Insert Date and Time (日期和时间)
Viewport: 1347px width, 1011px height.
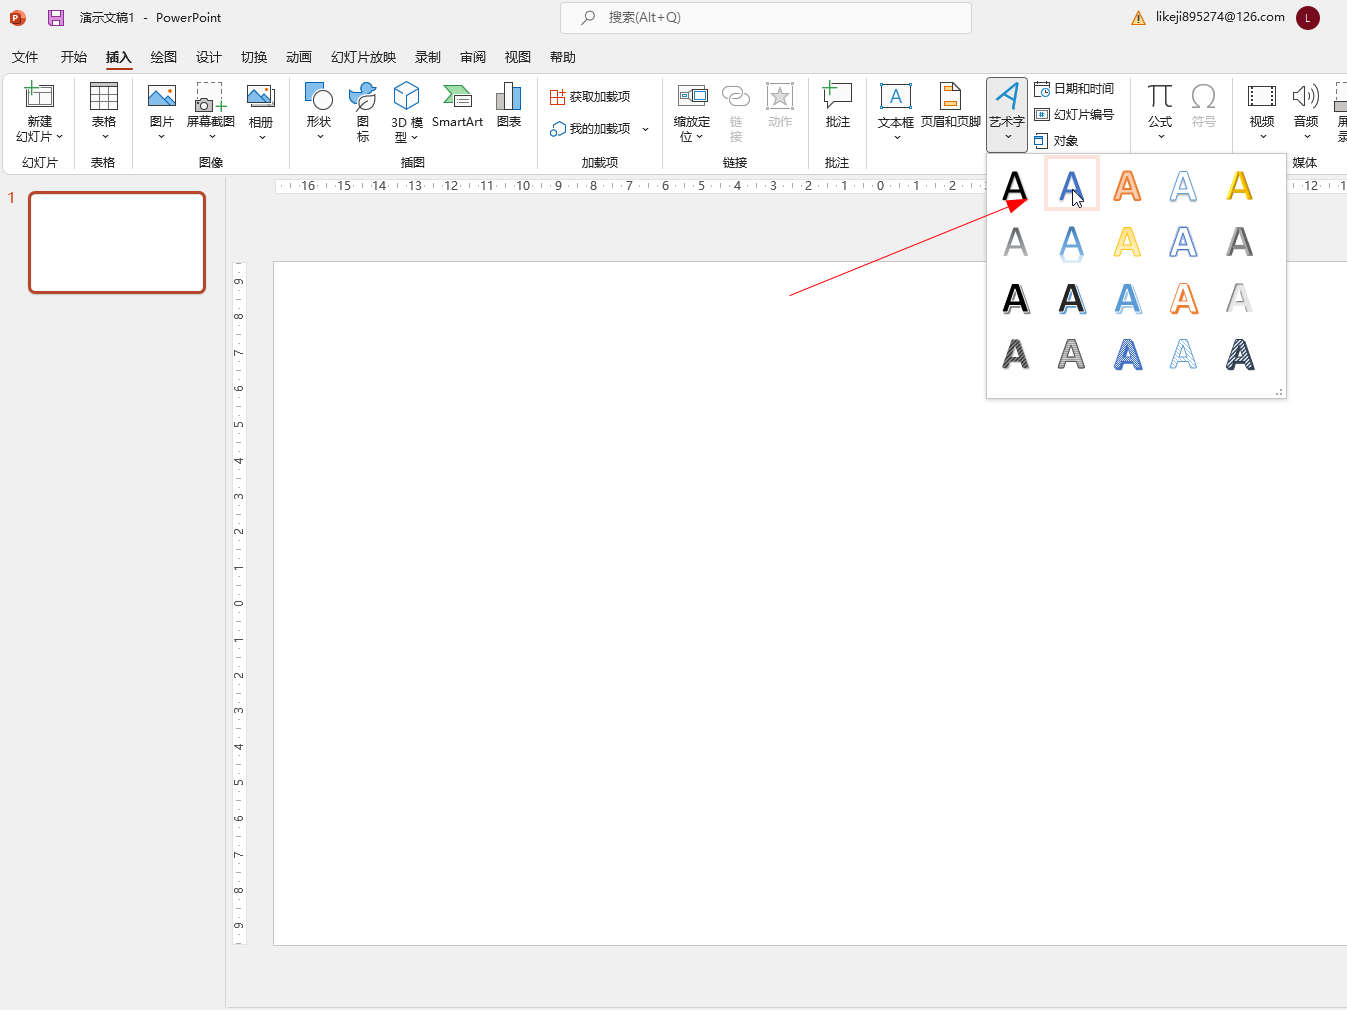click(1074, 89)
